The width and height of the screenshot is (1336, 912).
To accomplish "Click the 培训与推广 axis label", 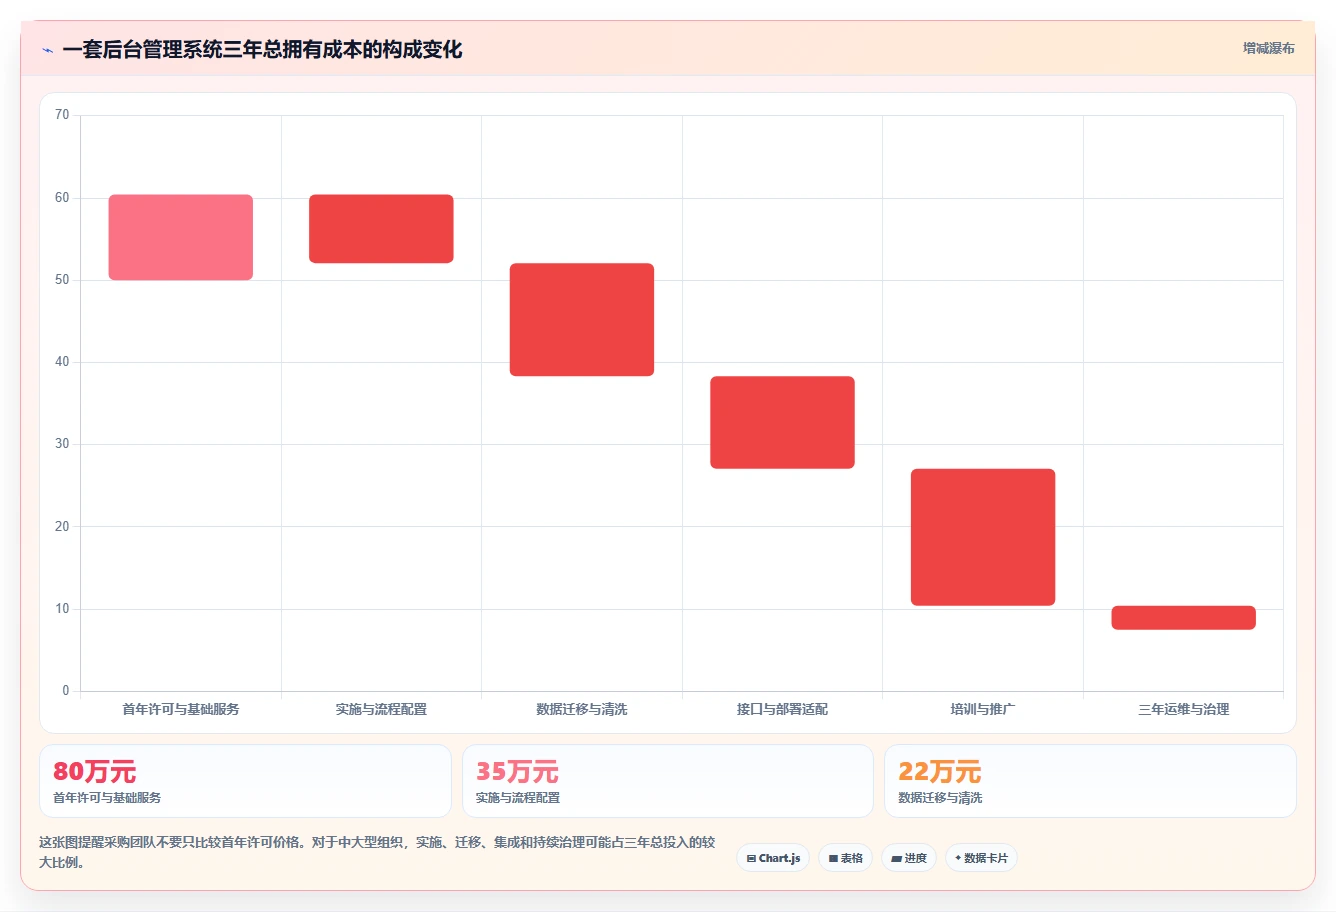I will coord(983,709).
